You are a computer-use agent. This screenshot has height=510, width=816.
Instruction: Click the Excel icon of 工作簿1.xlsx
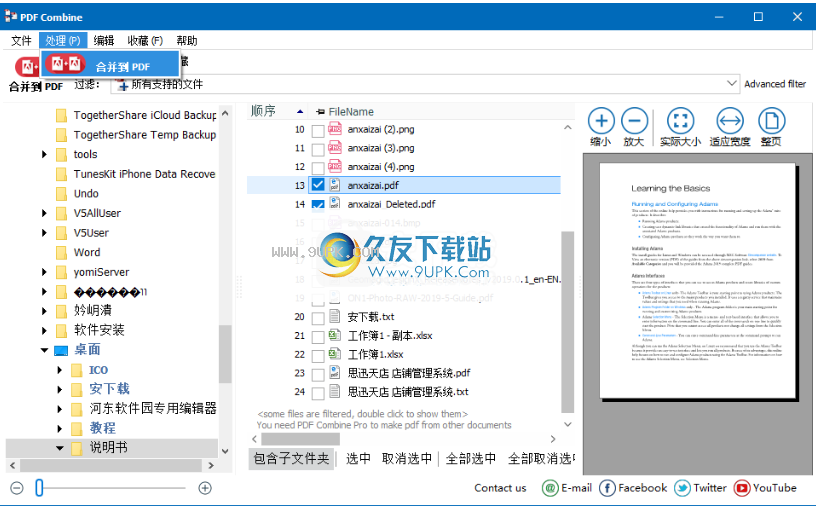[335, 354]
